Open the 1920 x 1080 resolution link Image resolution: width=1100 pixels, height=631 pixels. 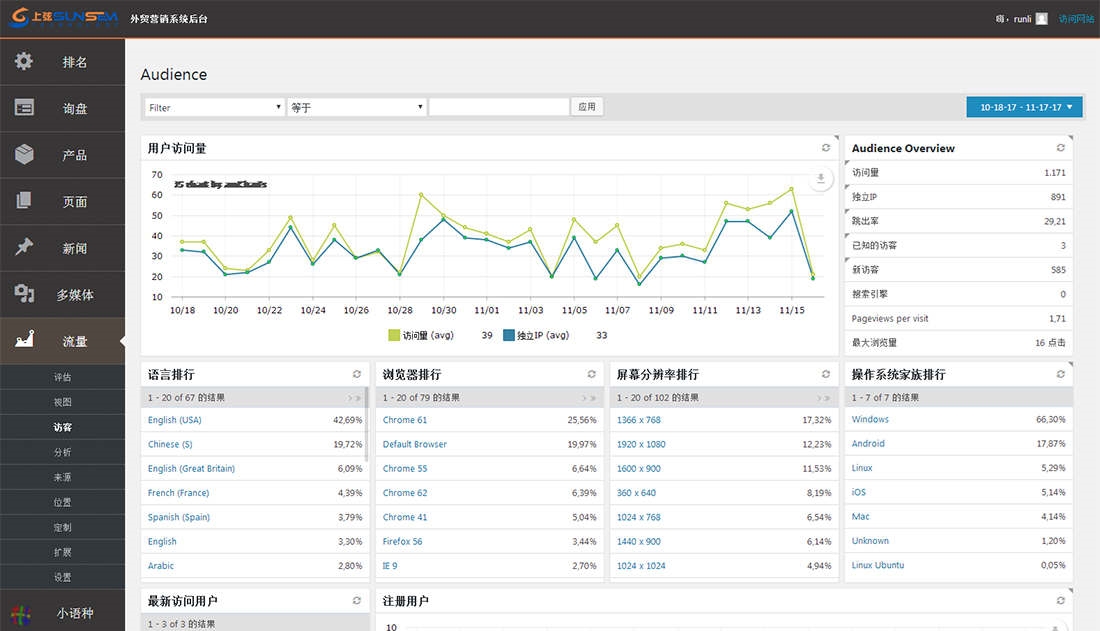coord(641,444)
